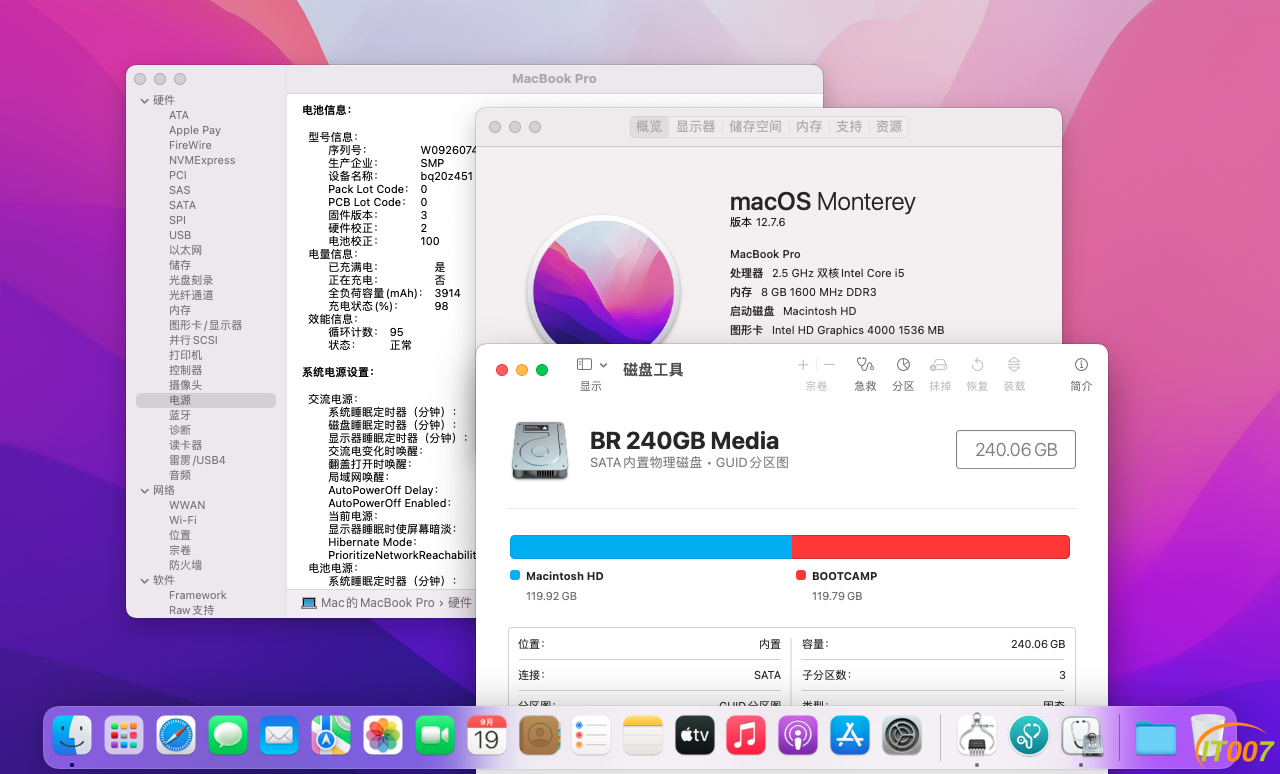Collapse the 软件 software tree section
This screenshot has width=1280, height=774.
[144, 580]
